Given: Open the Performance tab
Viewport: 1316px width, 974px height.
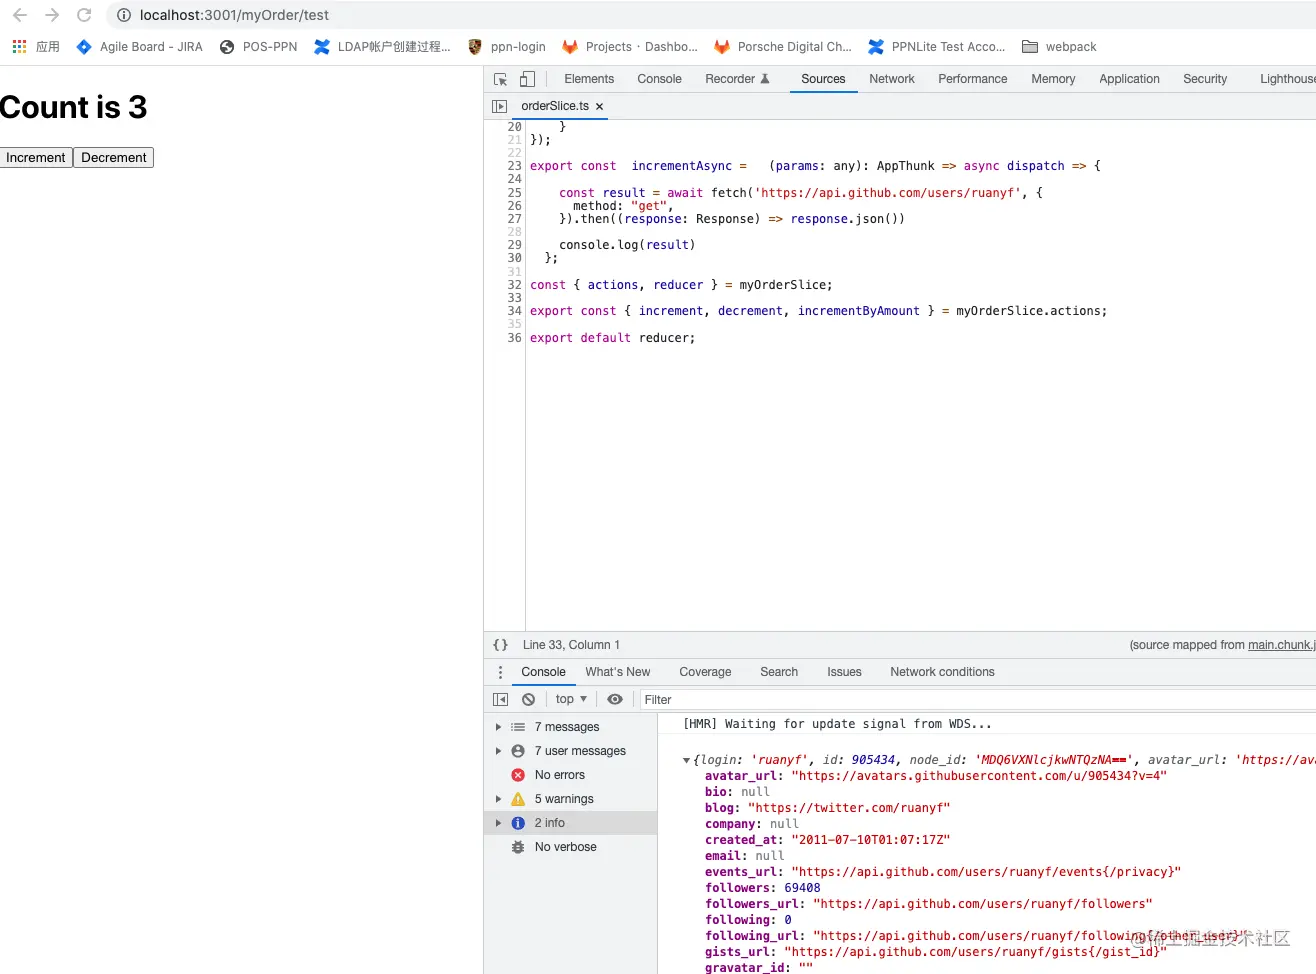Looking at the screenshot, I should [973, 79].
